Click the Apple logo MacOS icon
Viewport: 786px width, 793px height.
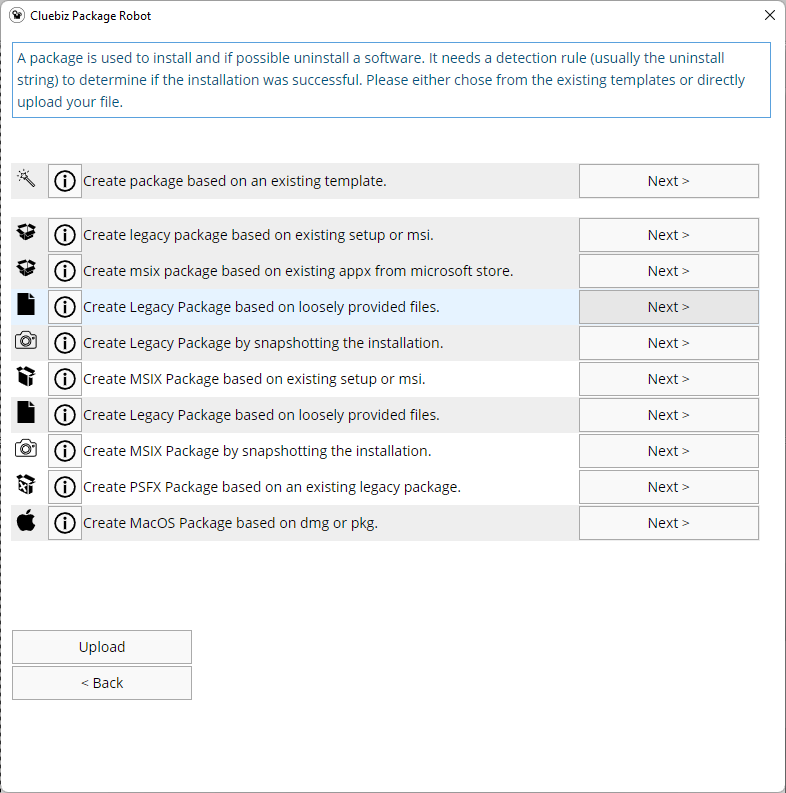tap(26, 521)
